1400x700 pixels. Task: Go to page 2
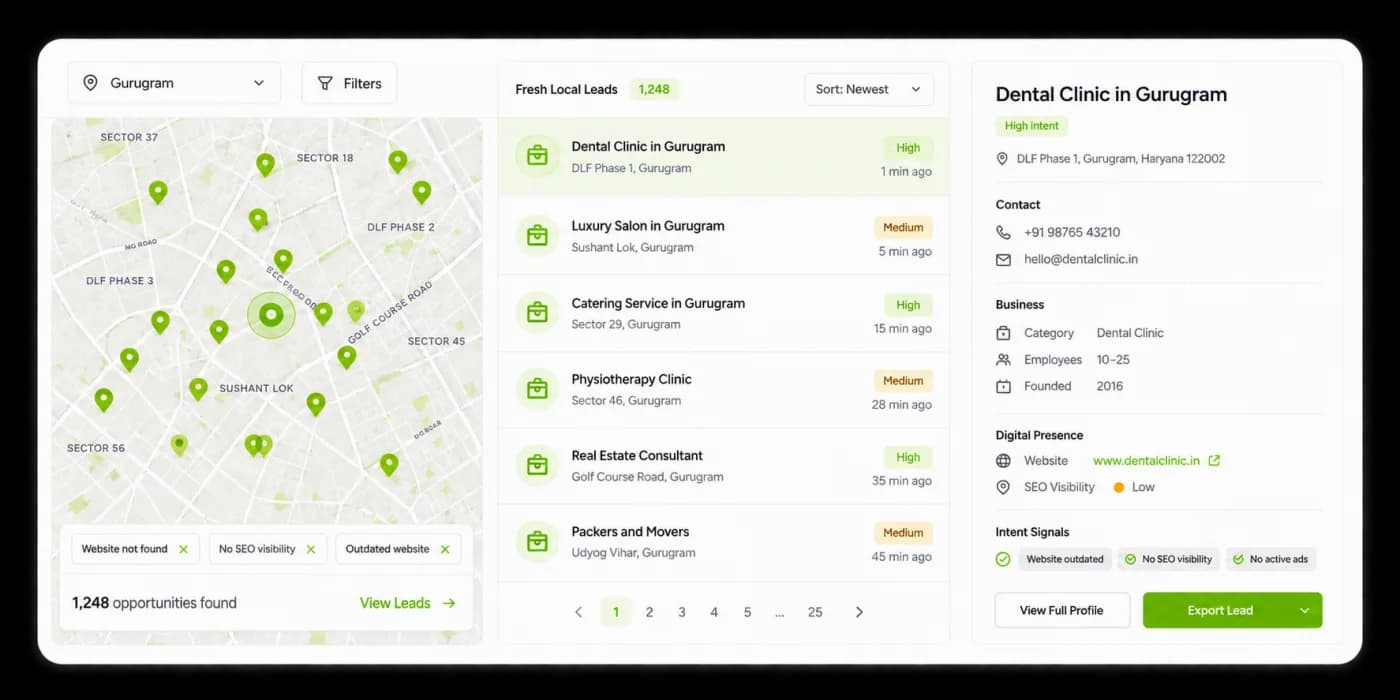pos(649,612)
